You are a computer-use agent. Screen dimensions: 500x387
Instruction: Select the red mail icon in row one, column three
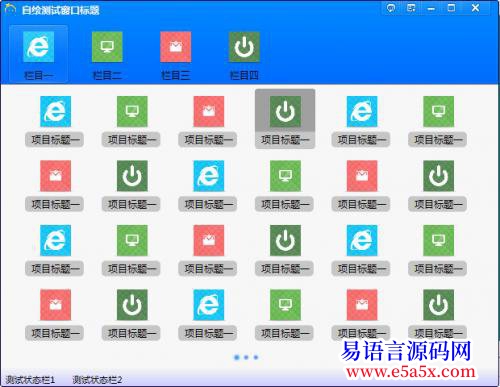click(209, 111)
